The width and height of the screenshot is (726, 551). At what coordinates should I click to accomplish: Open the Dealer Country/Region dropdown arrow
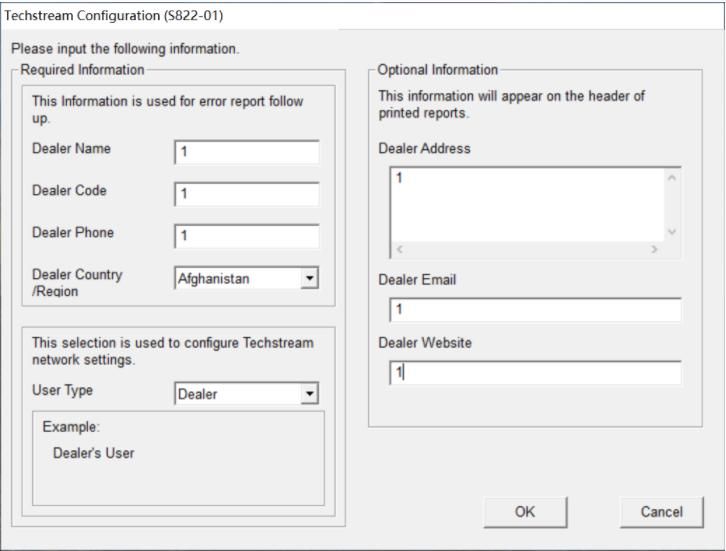click(309, 278)
